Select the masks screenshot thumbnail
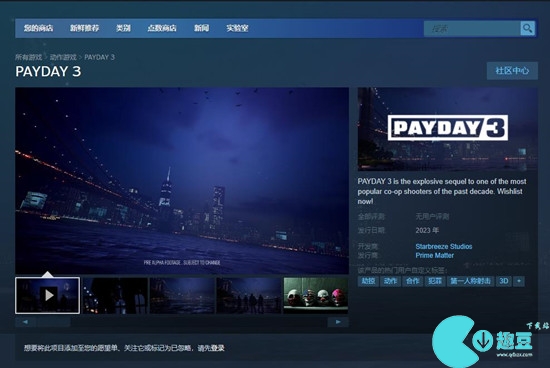Image resolution: width=550 pixels, height=368 pixels. tap(316, 295)
